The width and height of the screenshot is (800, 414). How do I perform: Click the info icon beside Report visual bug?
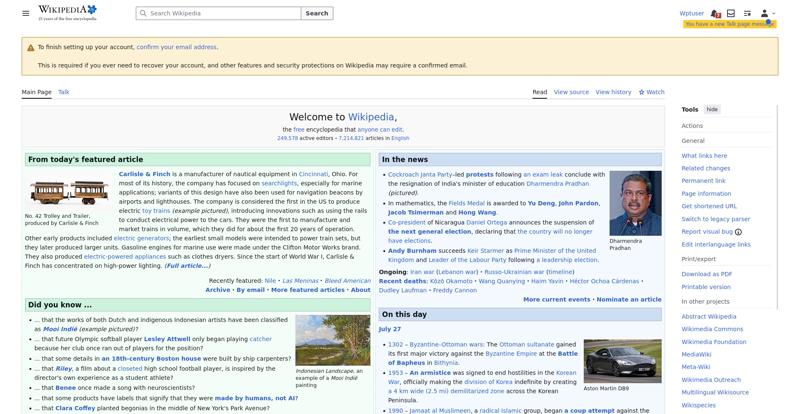[738, 232]
